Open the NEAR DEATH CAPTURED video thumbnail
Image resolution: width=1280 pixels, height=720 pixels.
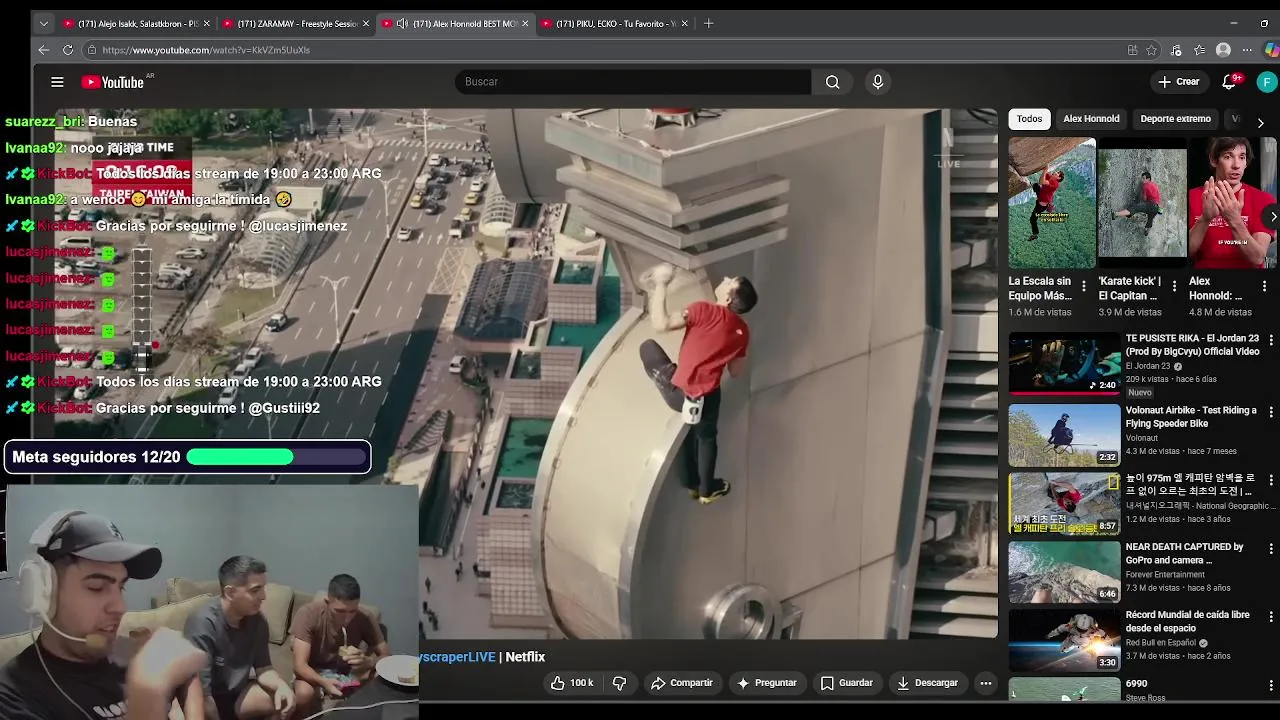click(1064, 571)
